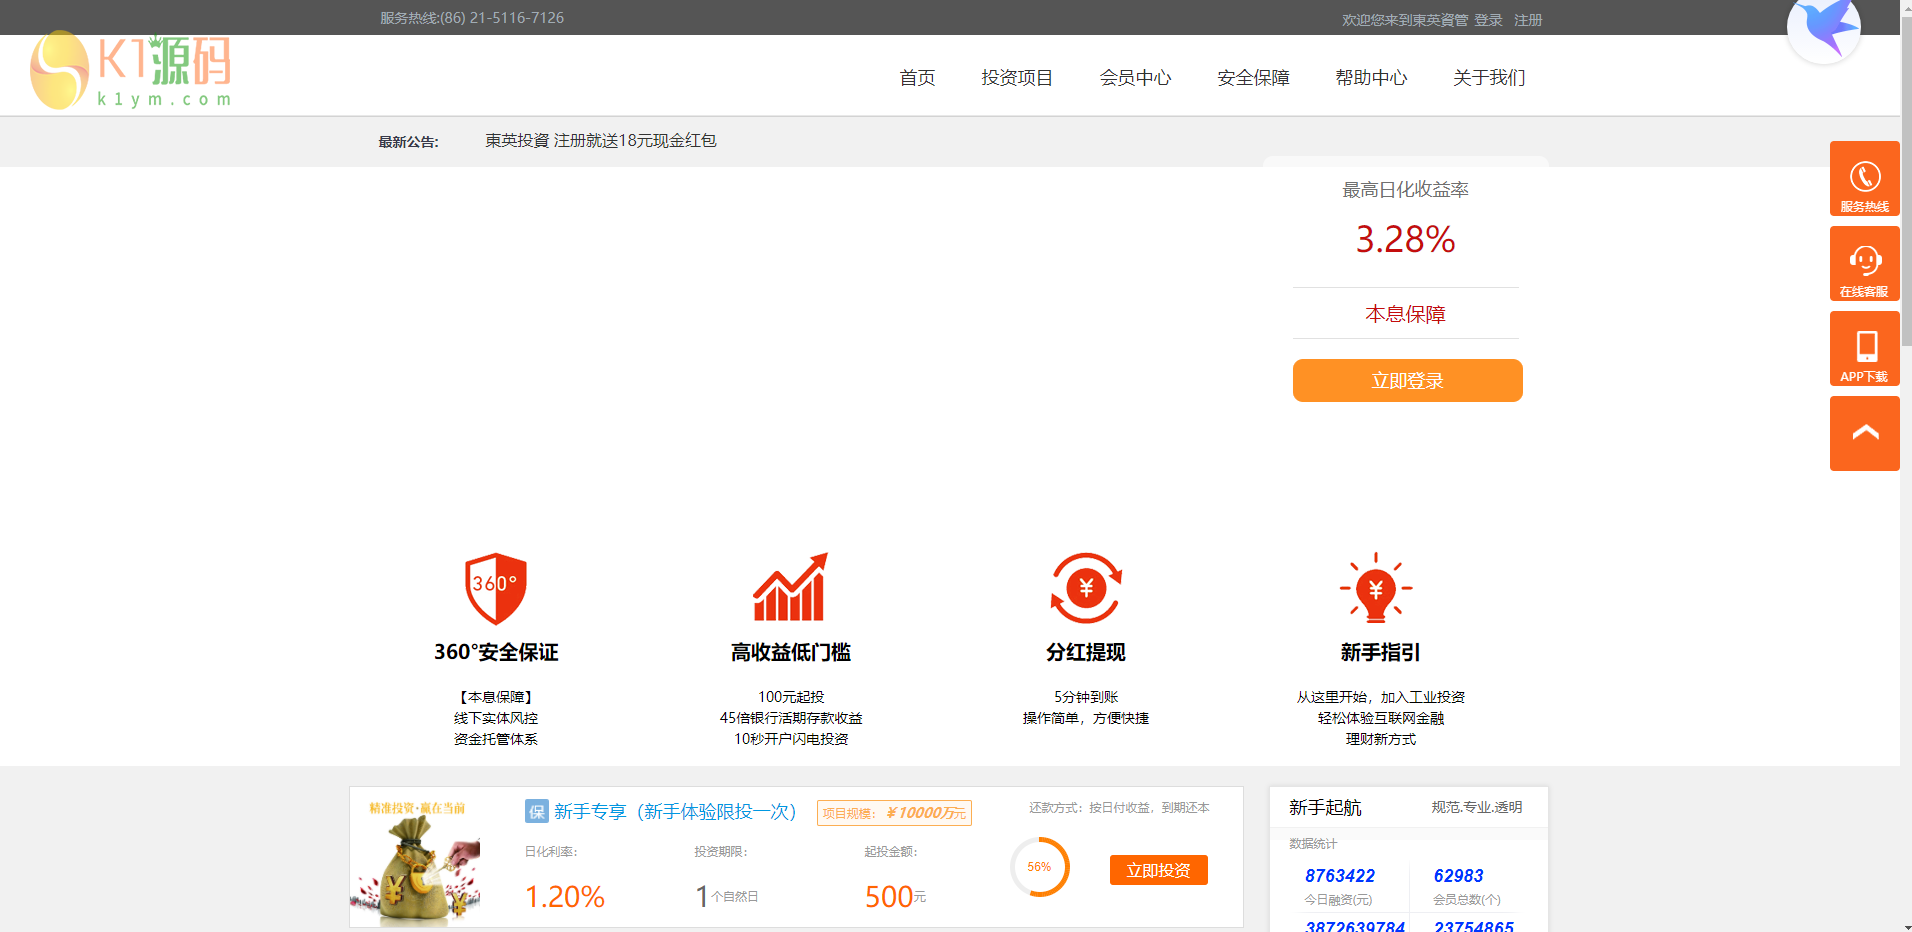Click the K1 source code site logo
This screenshot has width=1912, height=932.
point(131,71)
